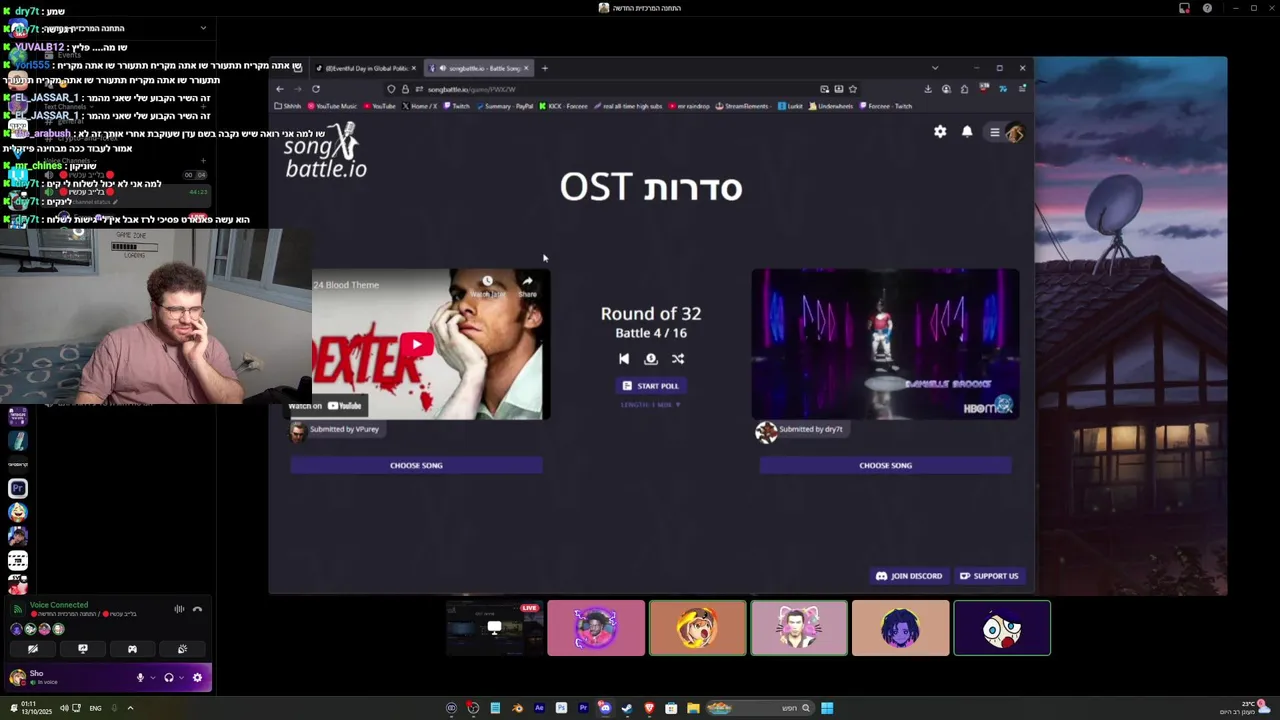Open the Summary - PayPal bookmark

[505, 106]
